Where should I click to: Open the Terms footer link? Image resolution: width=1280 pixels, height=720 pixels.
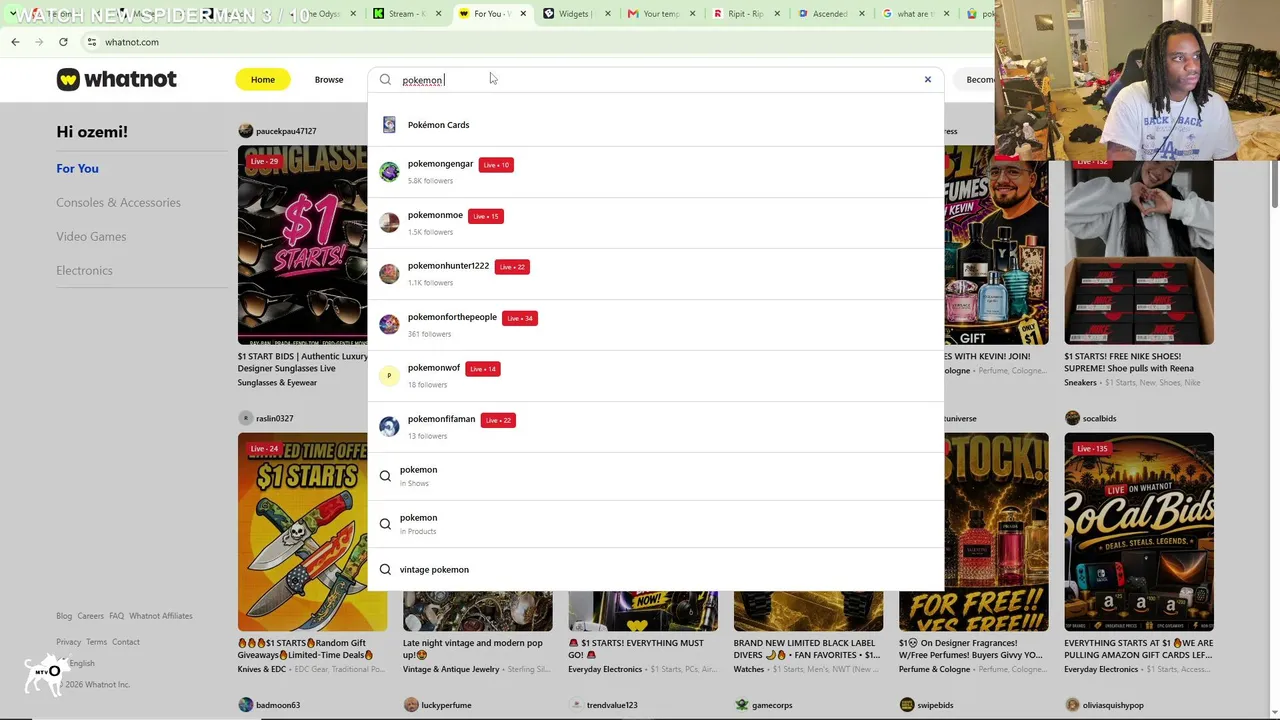click(96, 642)
